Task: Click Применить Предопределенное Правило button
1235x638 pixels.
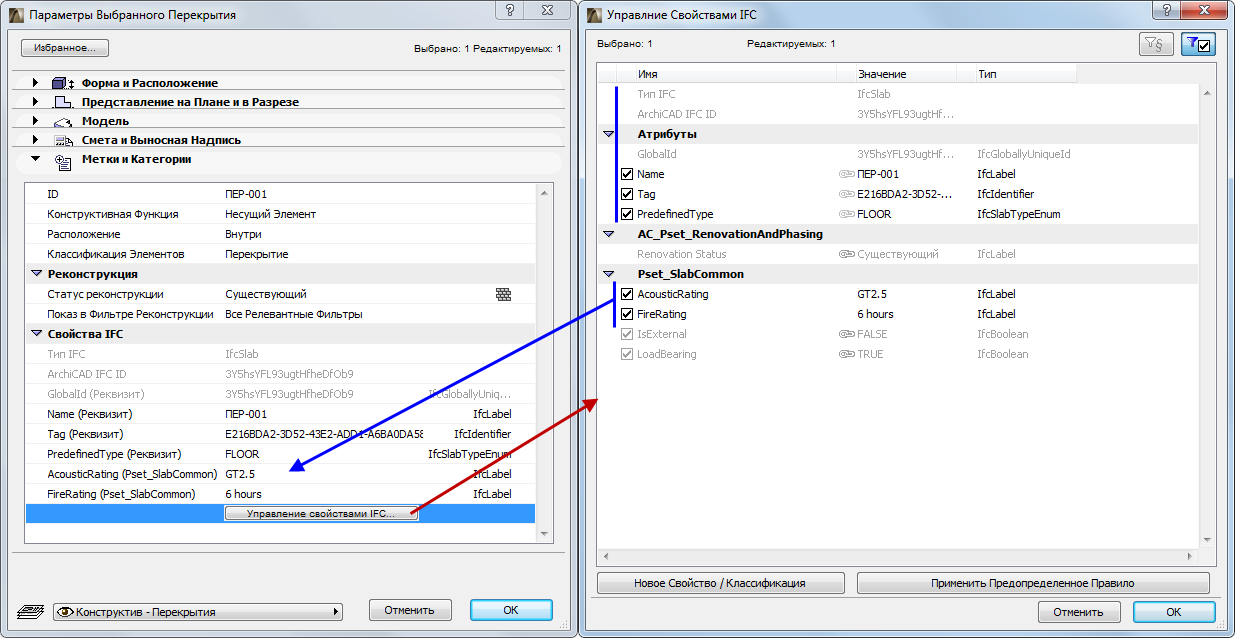Action: click(x=1033, y=583)
